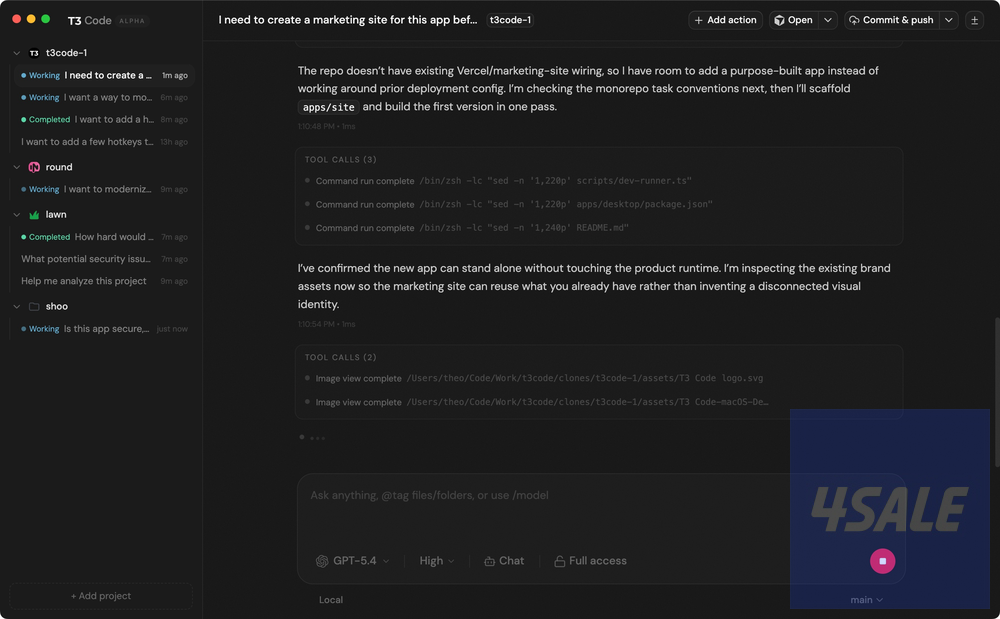
Task: Select thread 'I want to add a few hotkeys t...'
Action: 105,142
